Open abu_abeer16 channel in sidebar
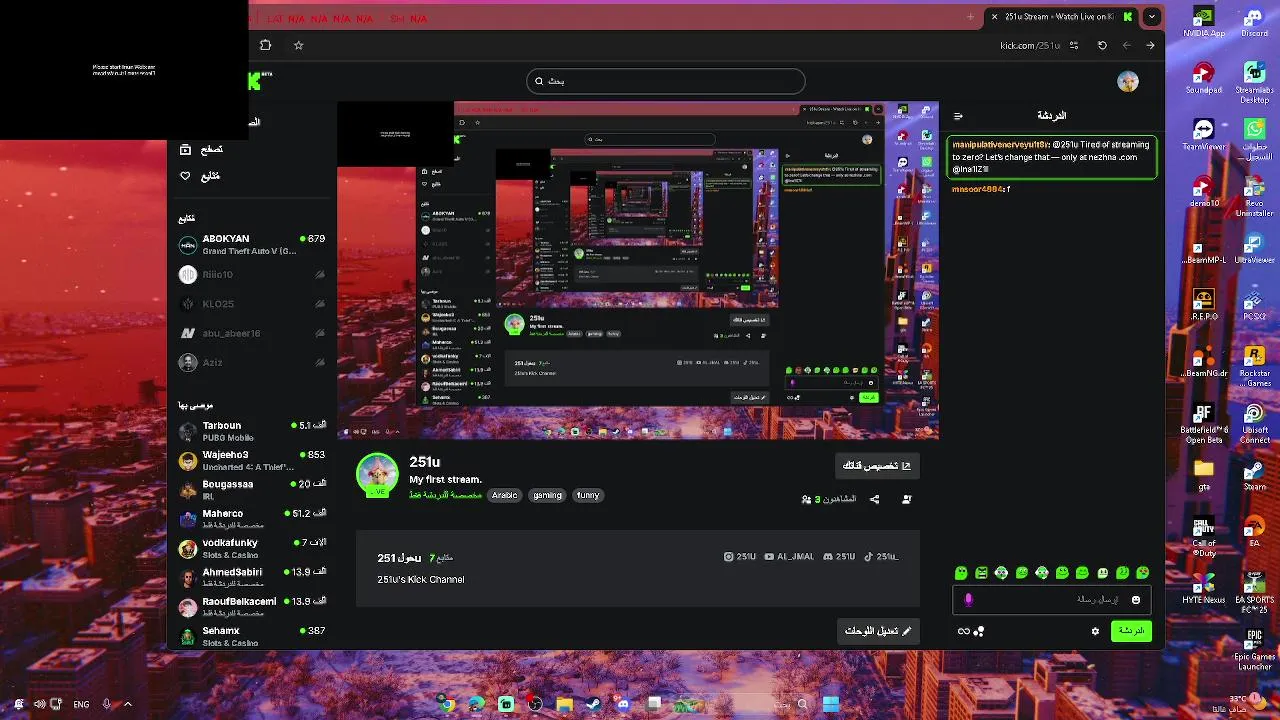Screen dimensions: 1280x720 coord(251,333)
